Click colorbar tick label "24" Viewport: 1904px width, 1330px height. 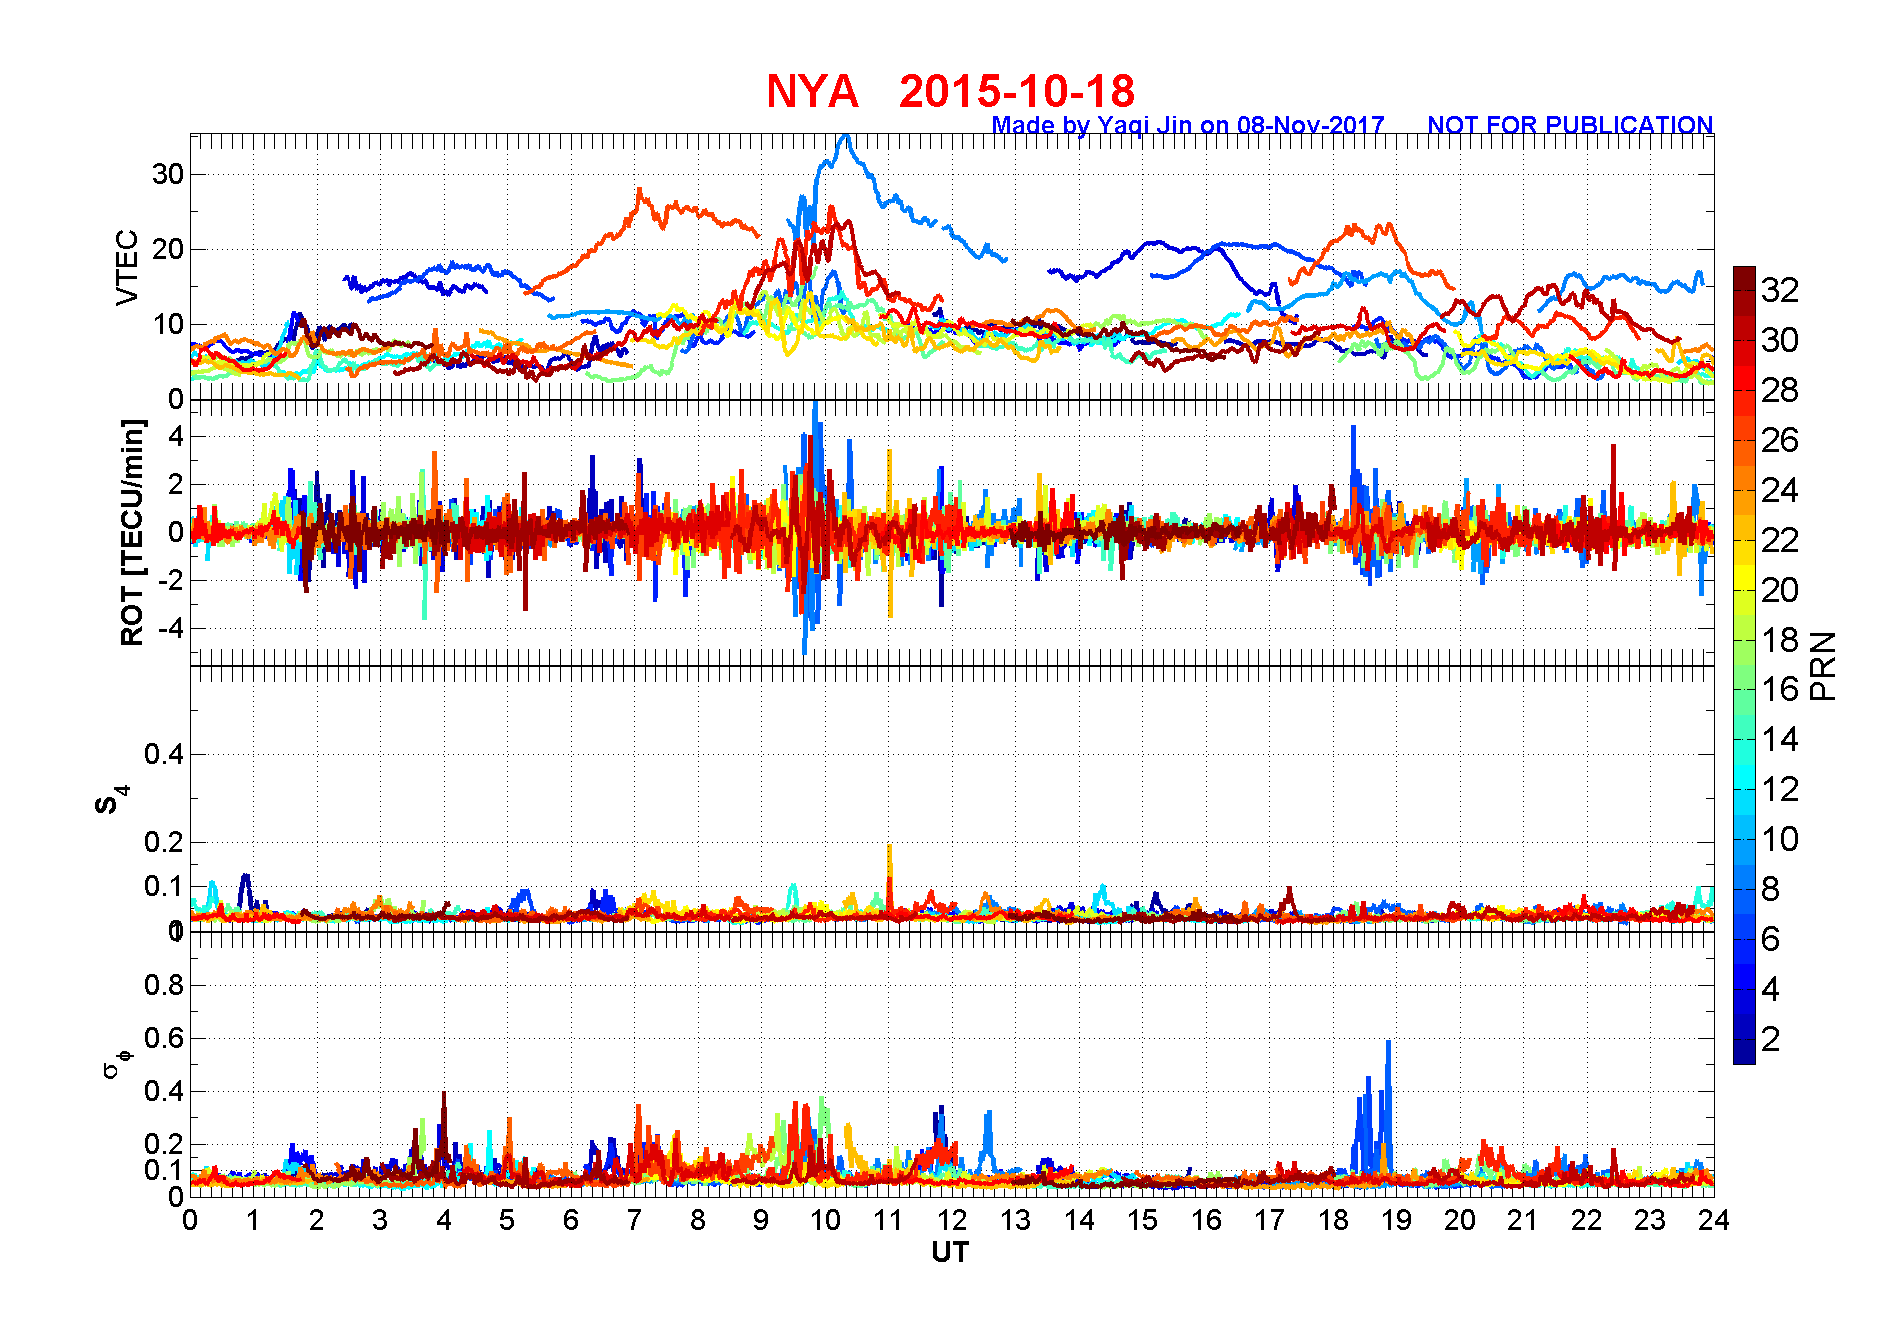tap(1780, 490)
